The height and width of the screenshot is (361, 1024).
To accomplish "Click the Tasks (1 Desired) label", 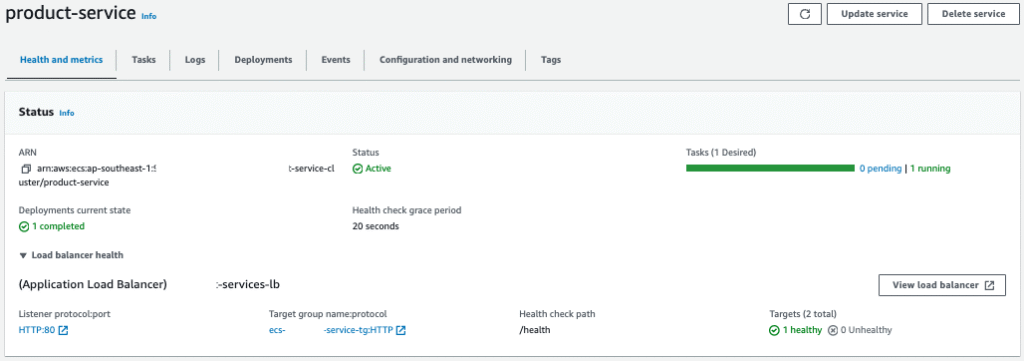I will (x=721, y=153).
